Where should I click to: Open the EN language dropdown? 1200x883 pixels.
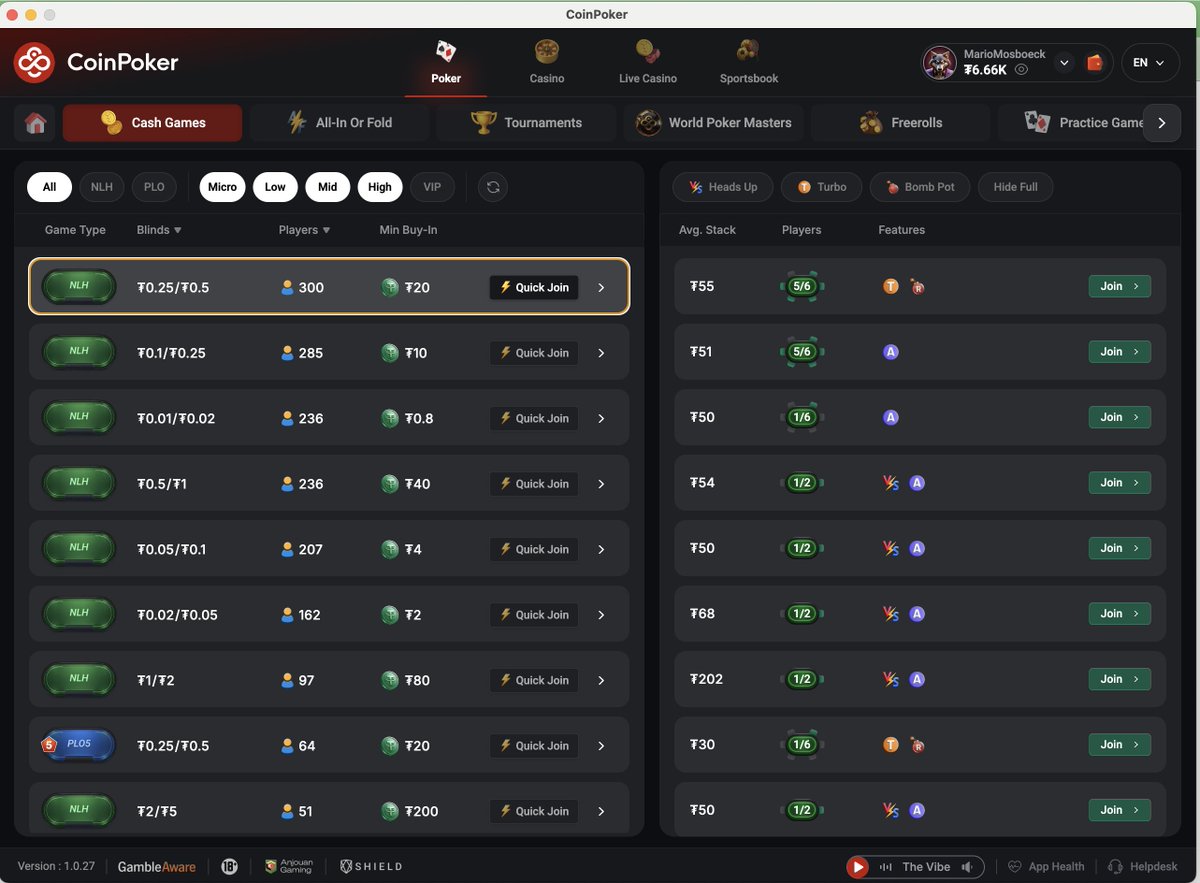click(1150, 62)
